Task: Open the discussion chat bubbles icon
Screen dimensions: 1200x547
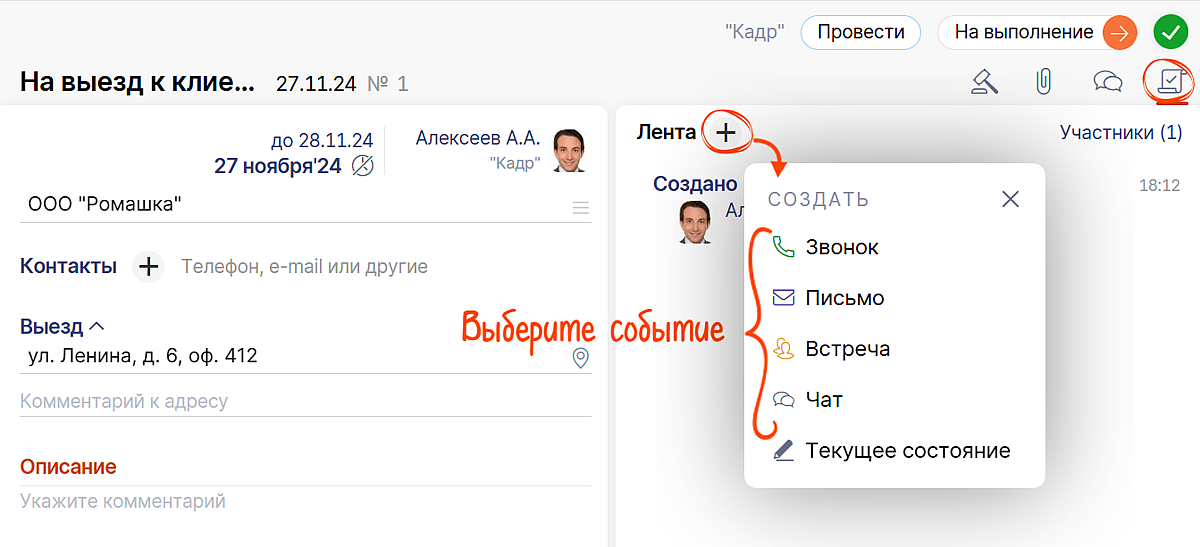Action: point(1107,81)
